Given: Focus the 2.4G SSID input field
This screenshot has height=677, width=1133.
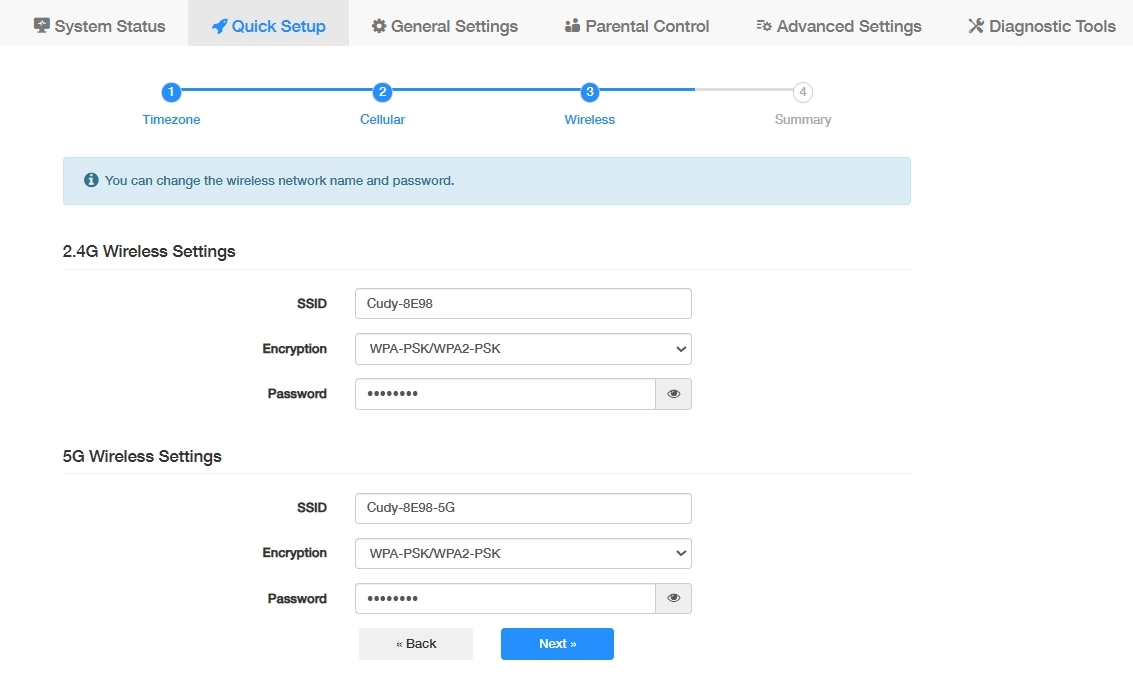Looking at the screenshot, I should point(523,304).
